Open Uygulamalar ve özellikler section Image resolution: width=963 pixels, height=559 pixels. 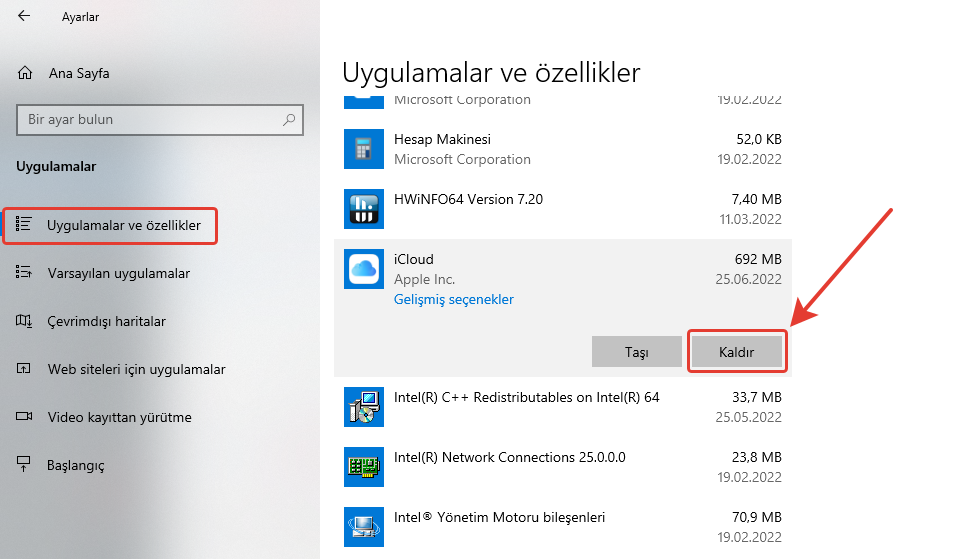[x=123, y=226]
